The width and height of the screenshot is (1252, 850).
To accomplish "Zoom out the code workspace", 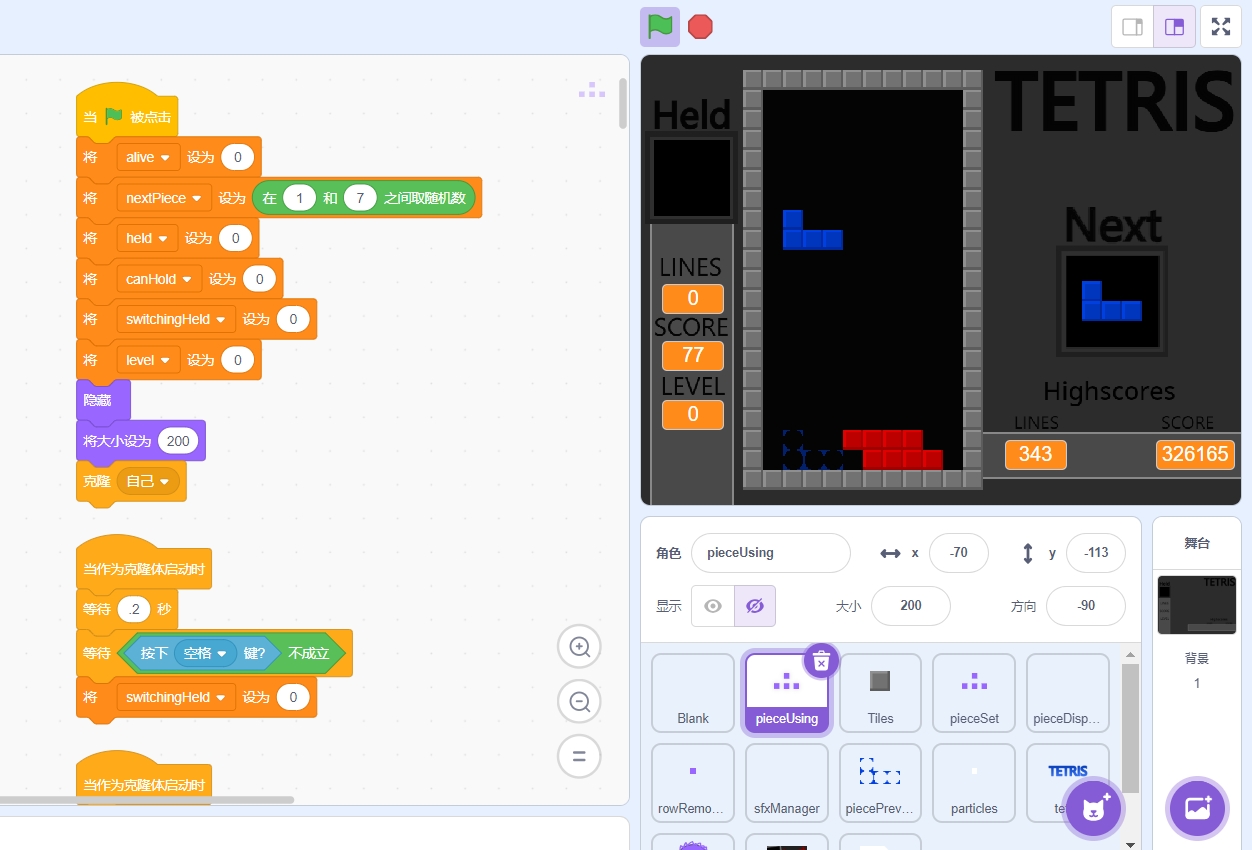I will coord(579,701).
